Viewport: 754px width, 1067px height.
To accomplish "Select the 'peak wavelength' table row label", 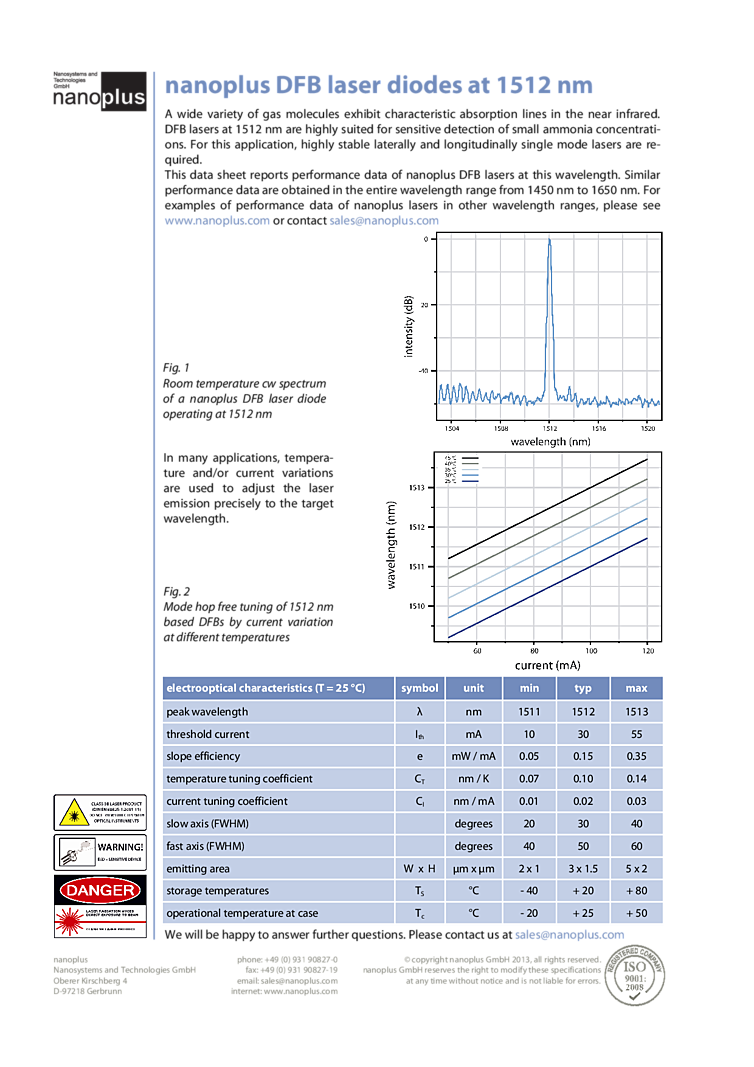I will point(207,712).
